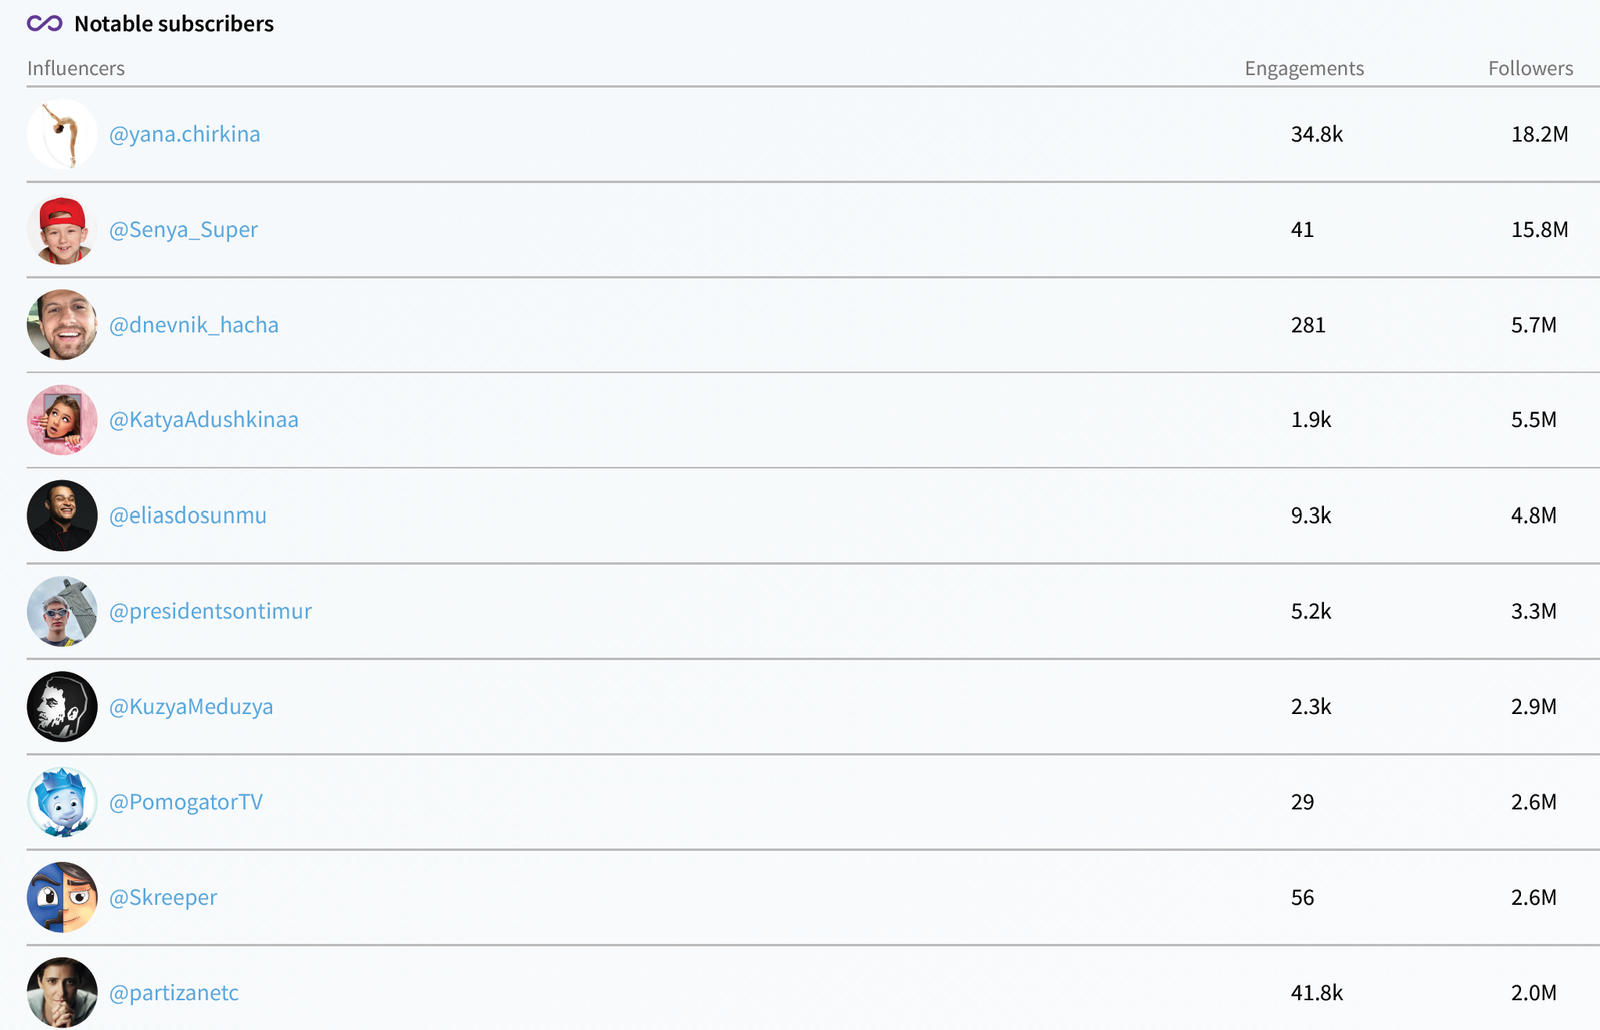Follow the @dnevnik_hacha username link
The width and height of the screenshot is (1600, 1030).
coord(194,325)
